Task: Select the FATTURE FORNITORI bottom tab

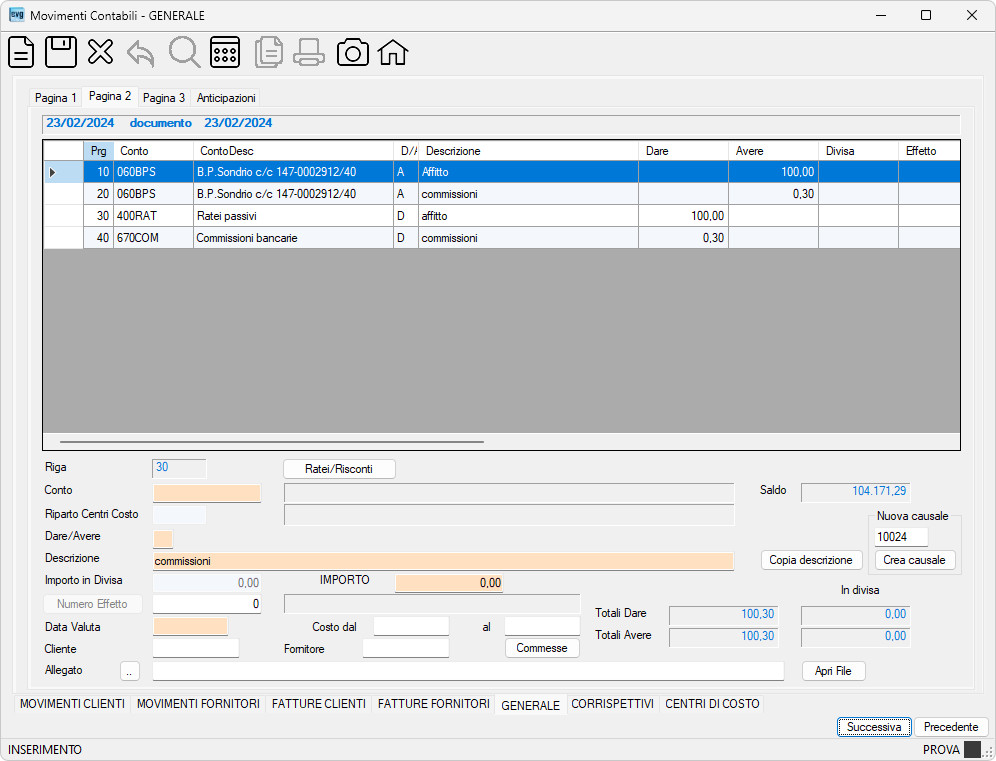Action: [433, 704]
